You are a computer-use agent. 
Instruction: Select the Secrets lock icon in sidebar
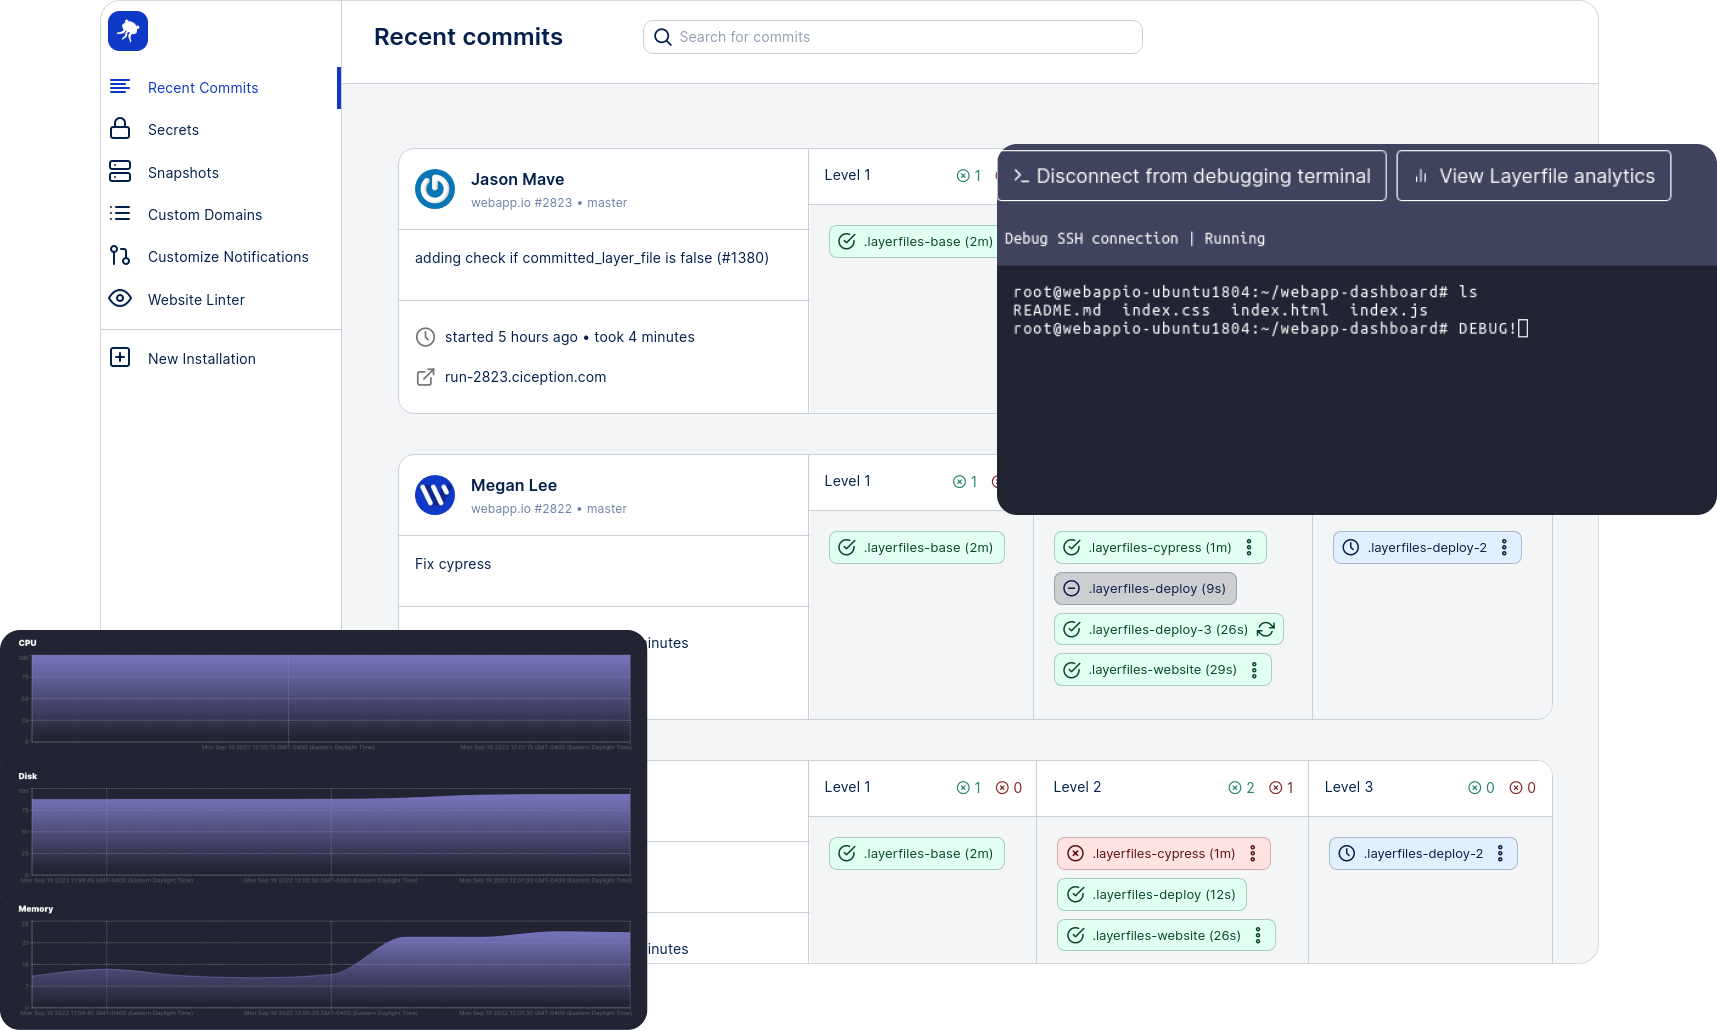[120, 129]
